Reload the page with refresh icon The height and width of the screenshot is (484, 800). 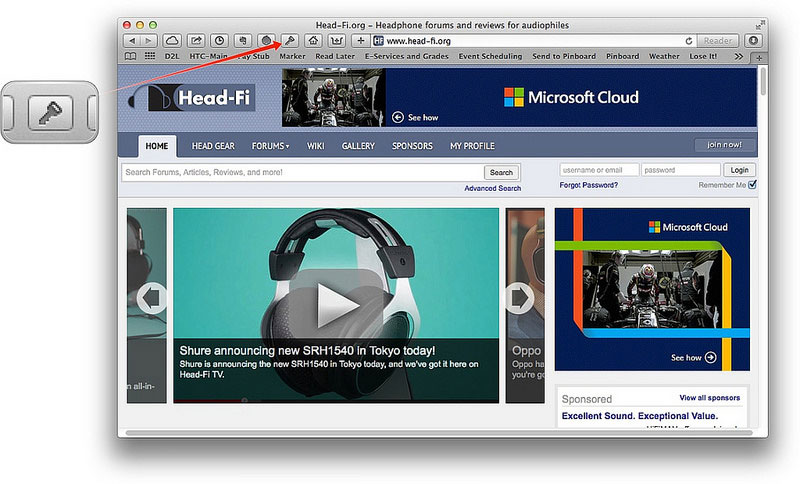pos(689,41)
